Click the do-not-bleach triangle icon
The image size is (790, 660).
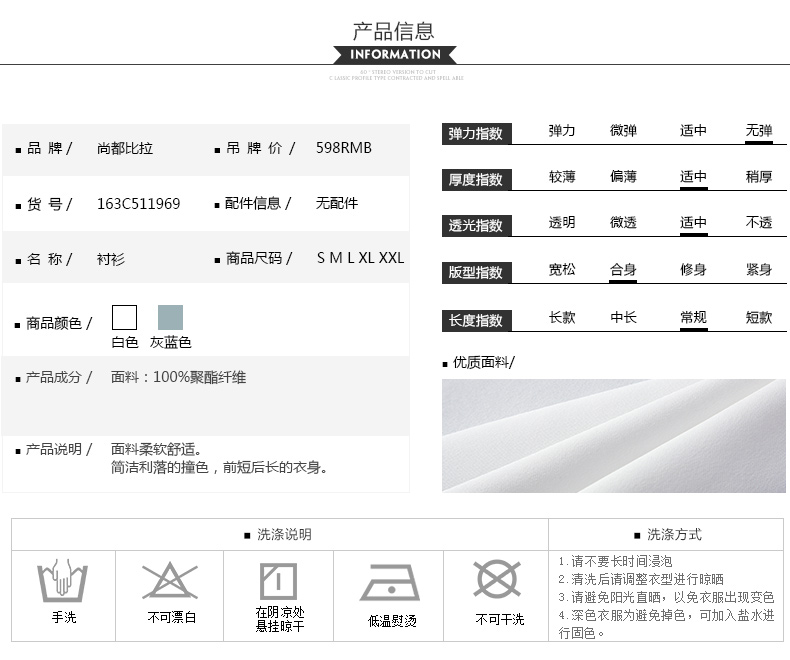170,580
